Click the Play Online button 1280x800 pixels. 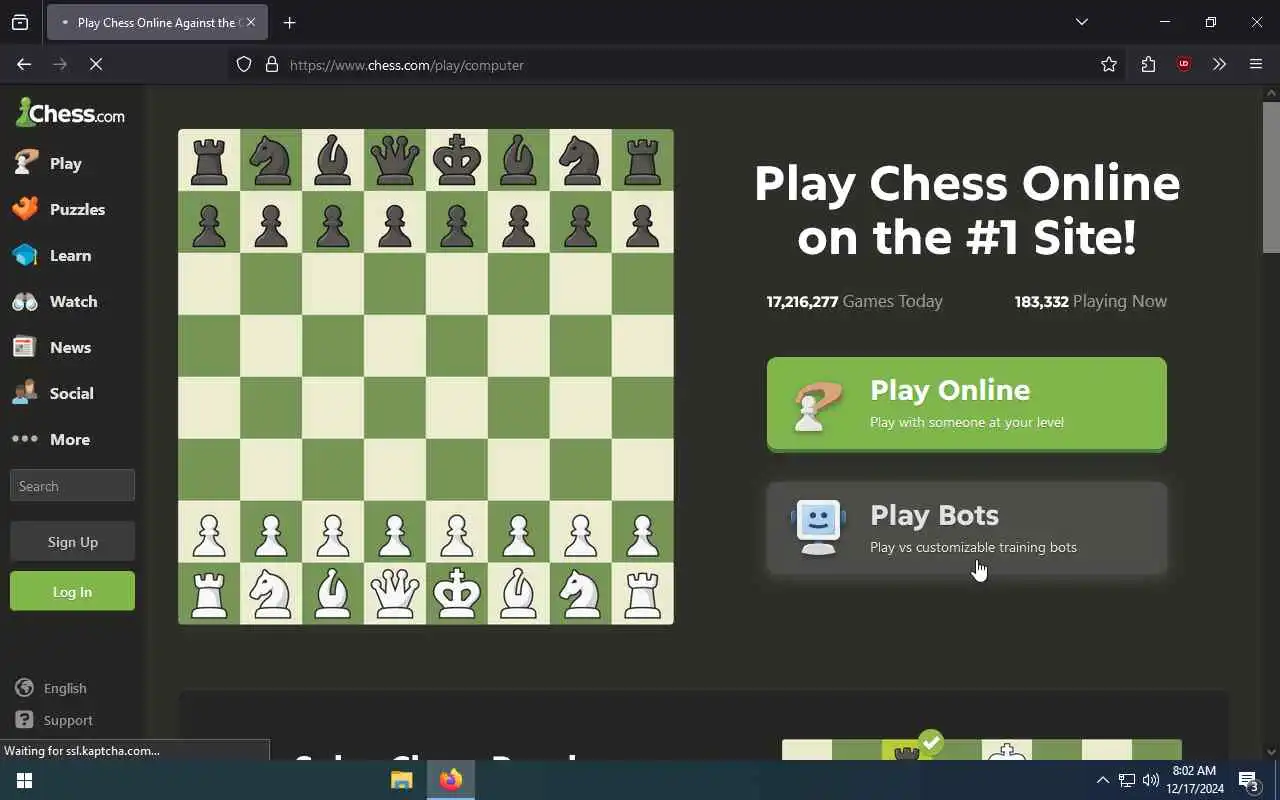(x=966, y=404)
